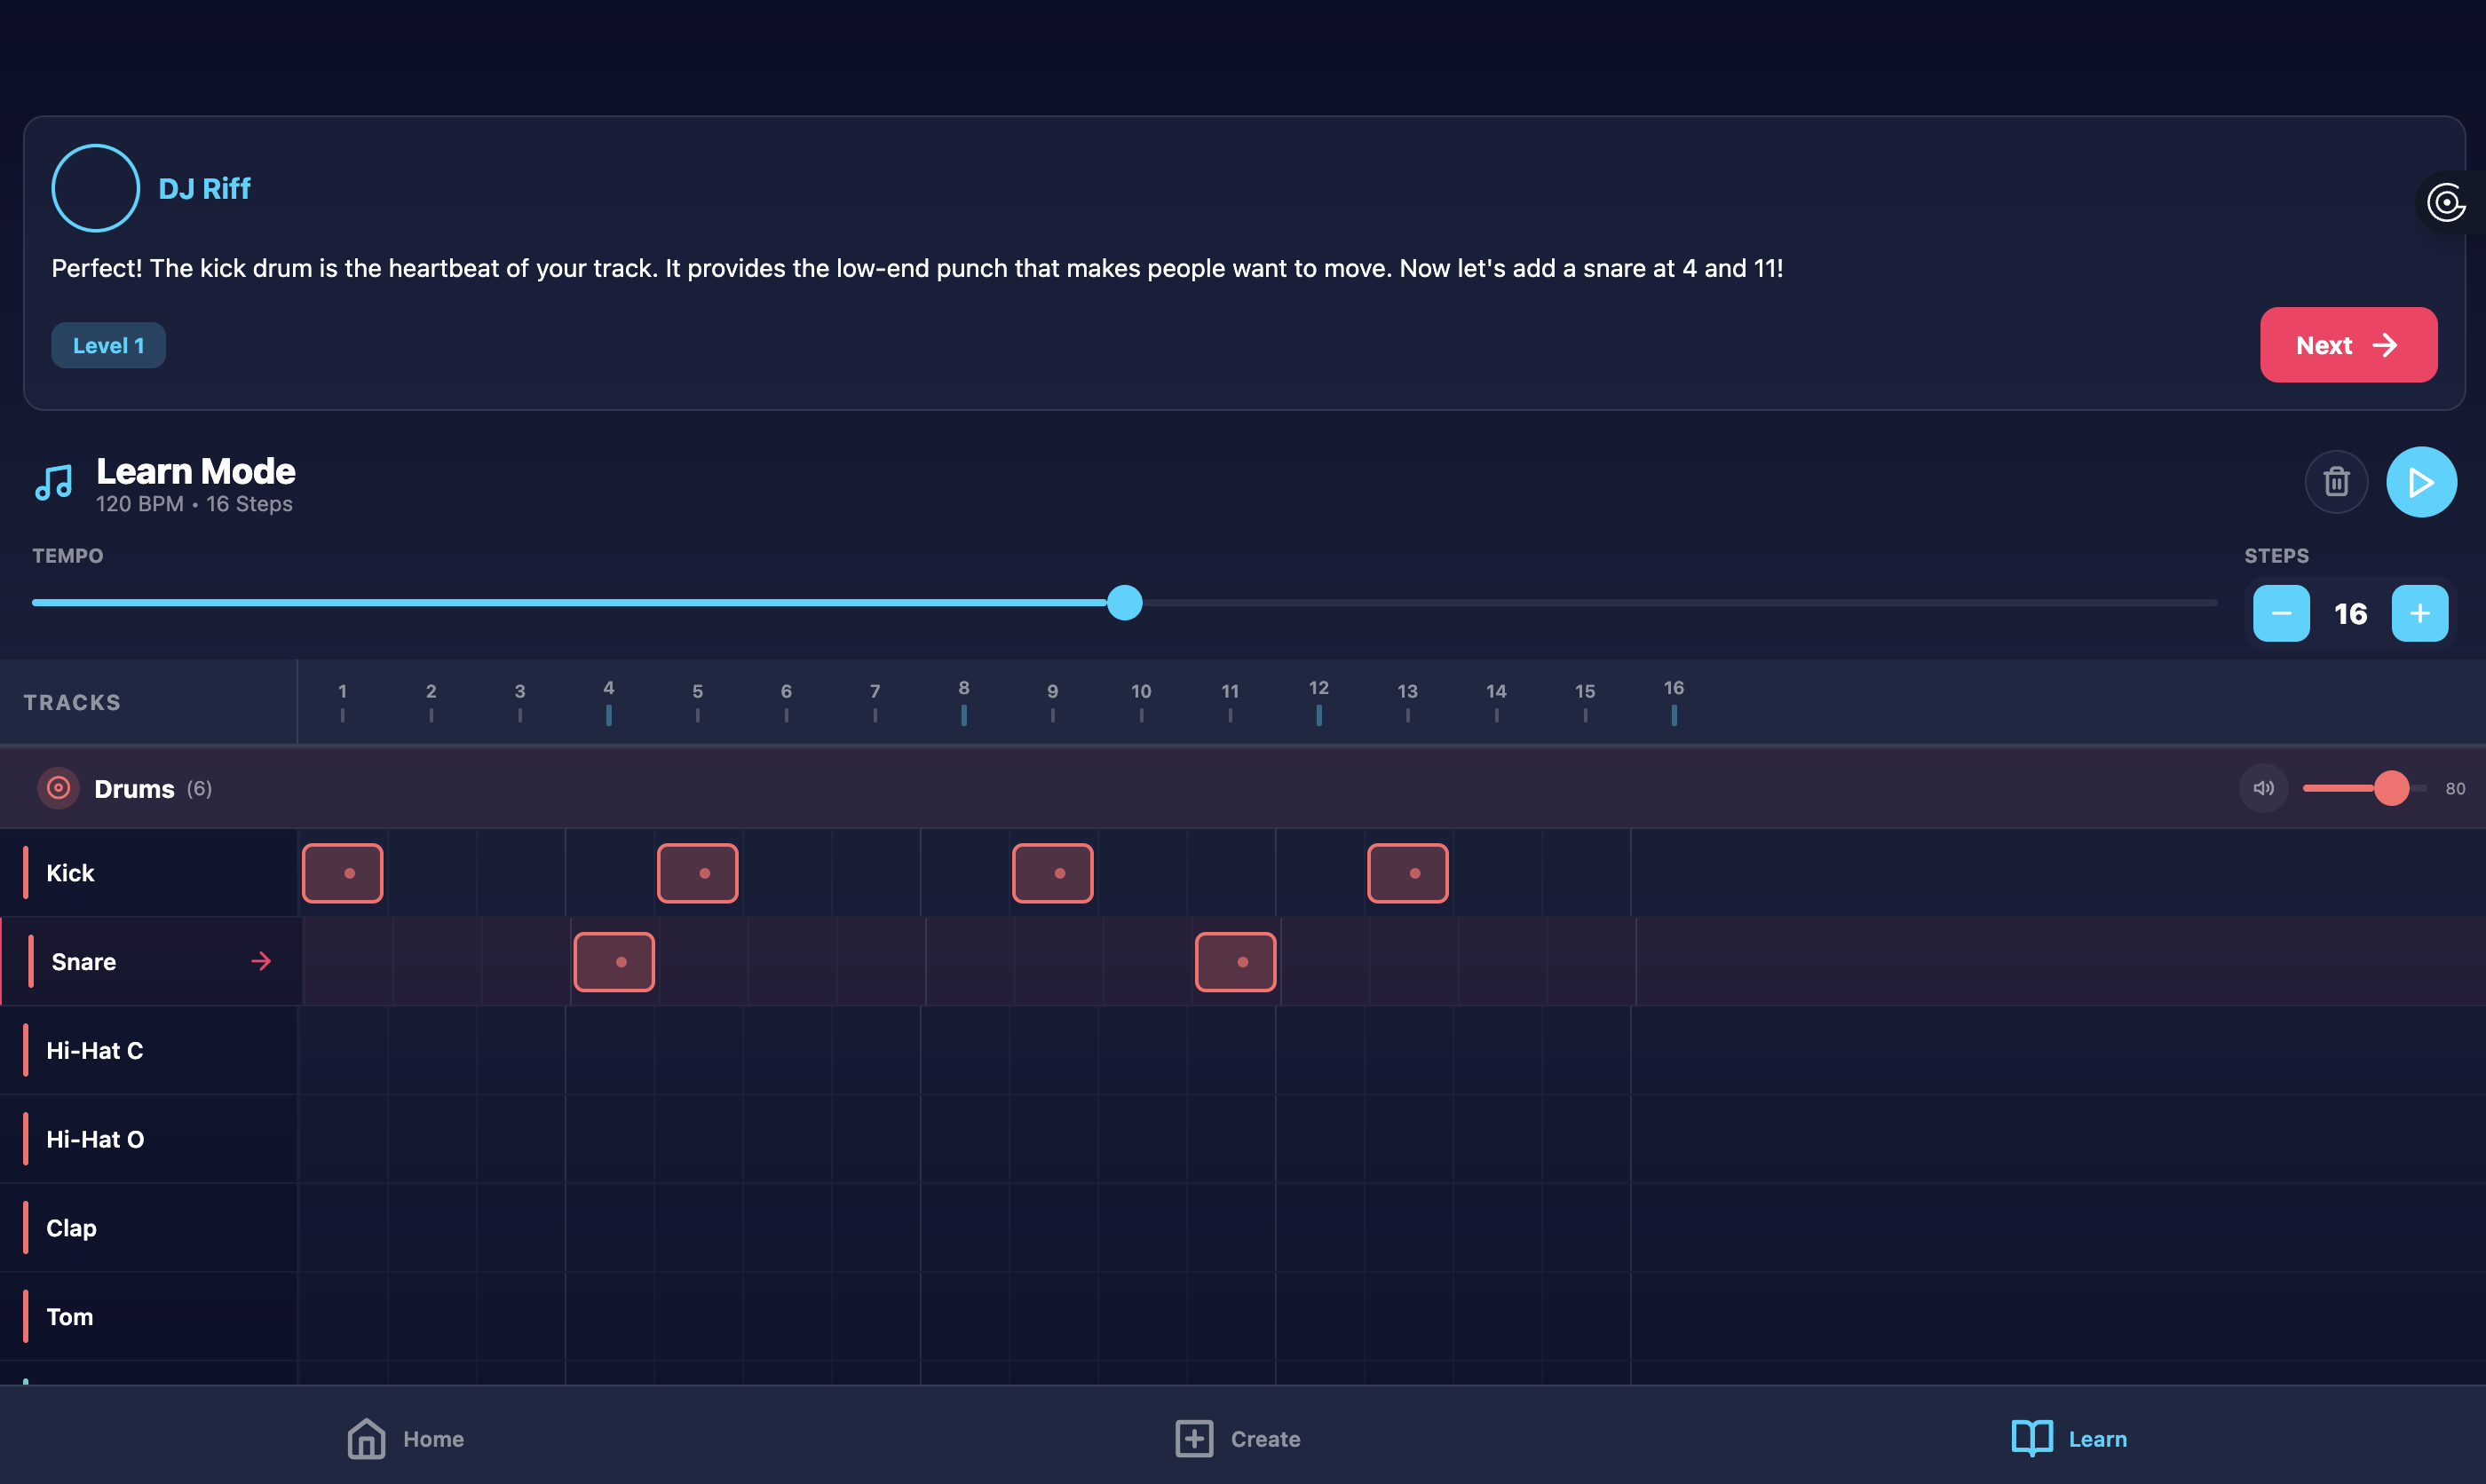Open the Create tab

[1237, 1438]
